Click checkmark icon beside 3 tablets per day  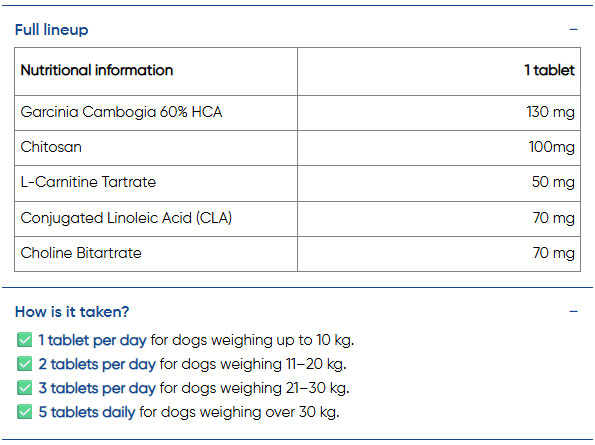(25, 388)
